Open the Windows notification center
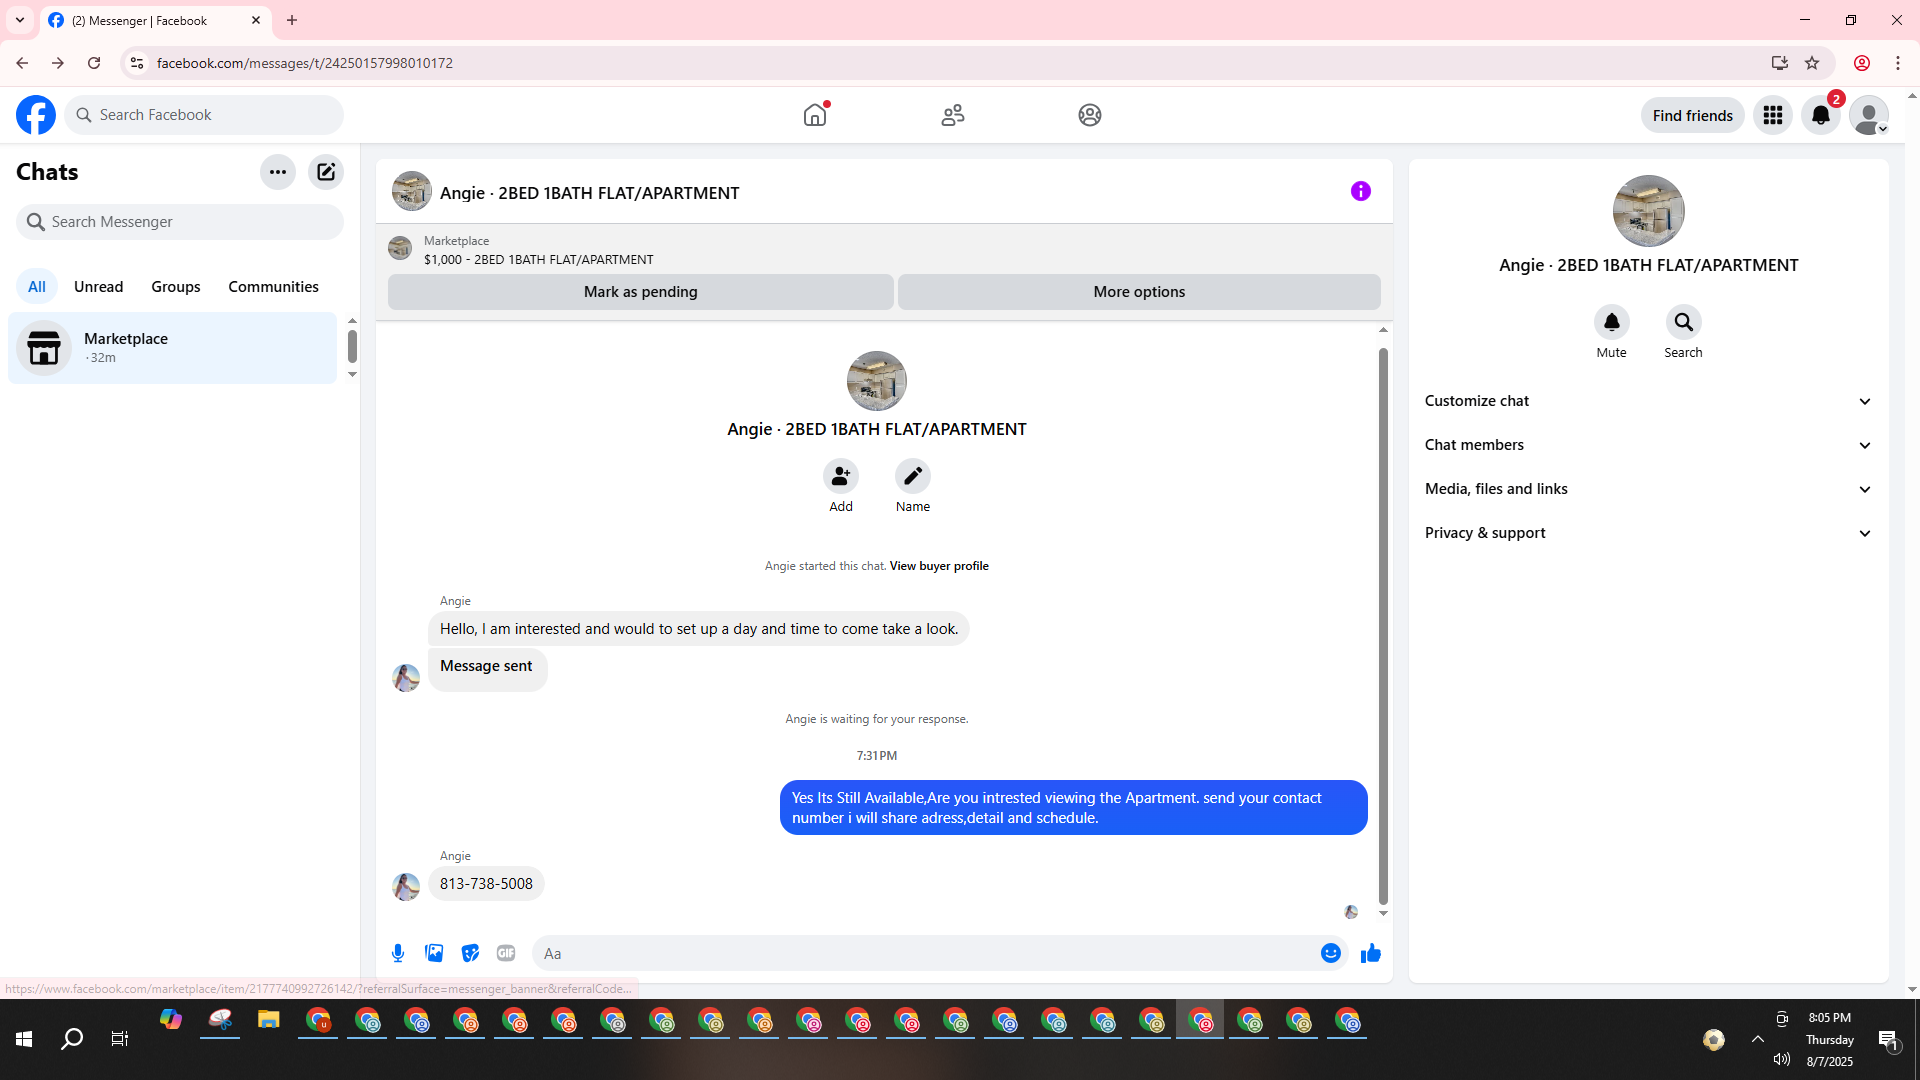The image size is (1920, 1080). (1888, 1040)
